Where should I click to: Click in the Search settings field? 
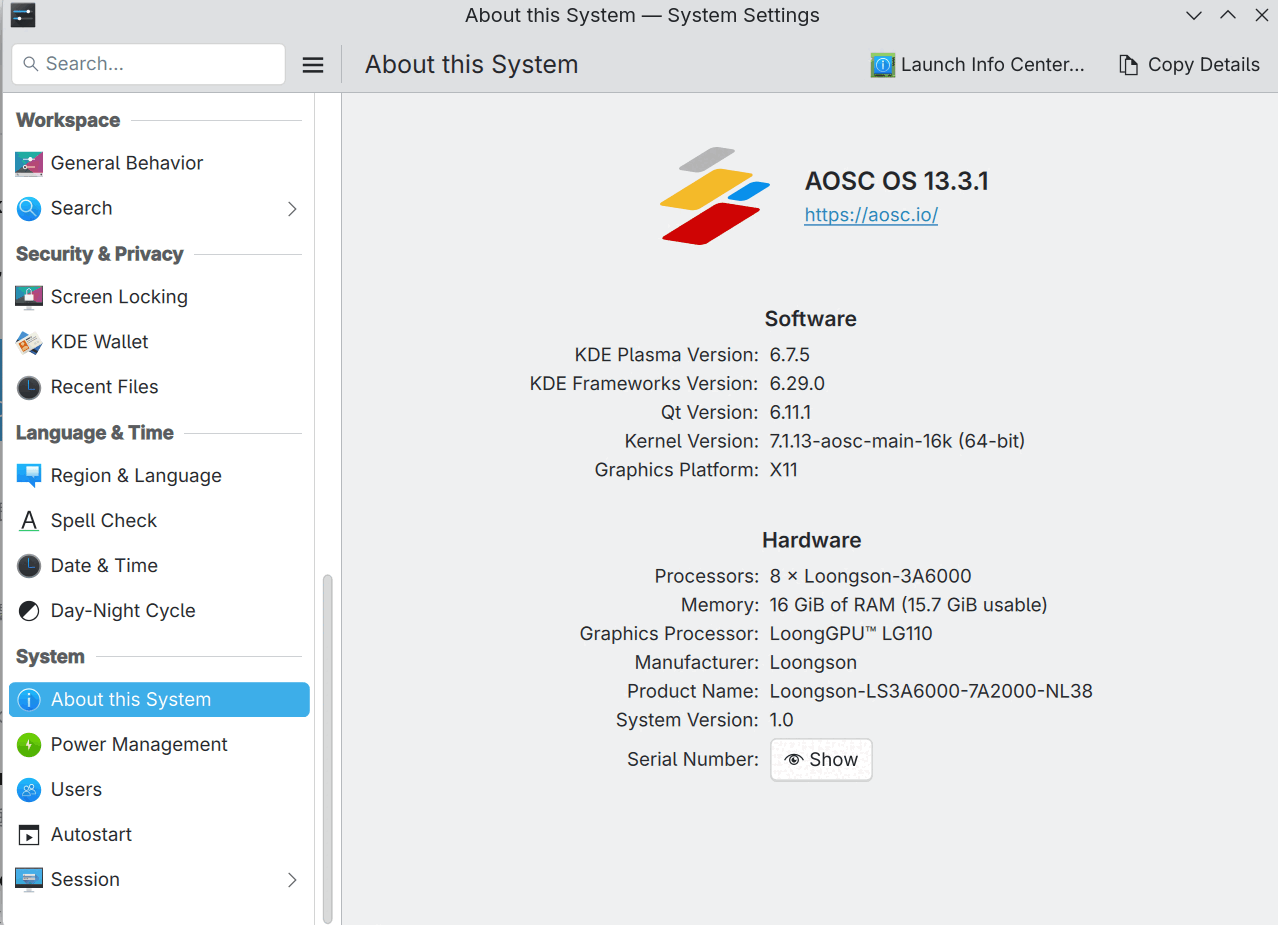pyautogui.click(x=148, y=64)
